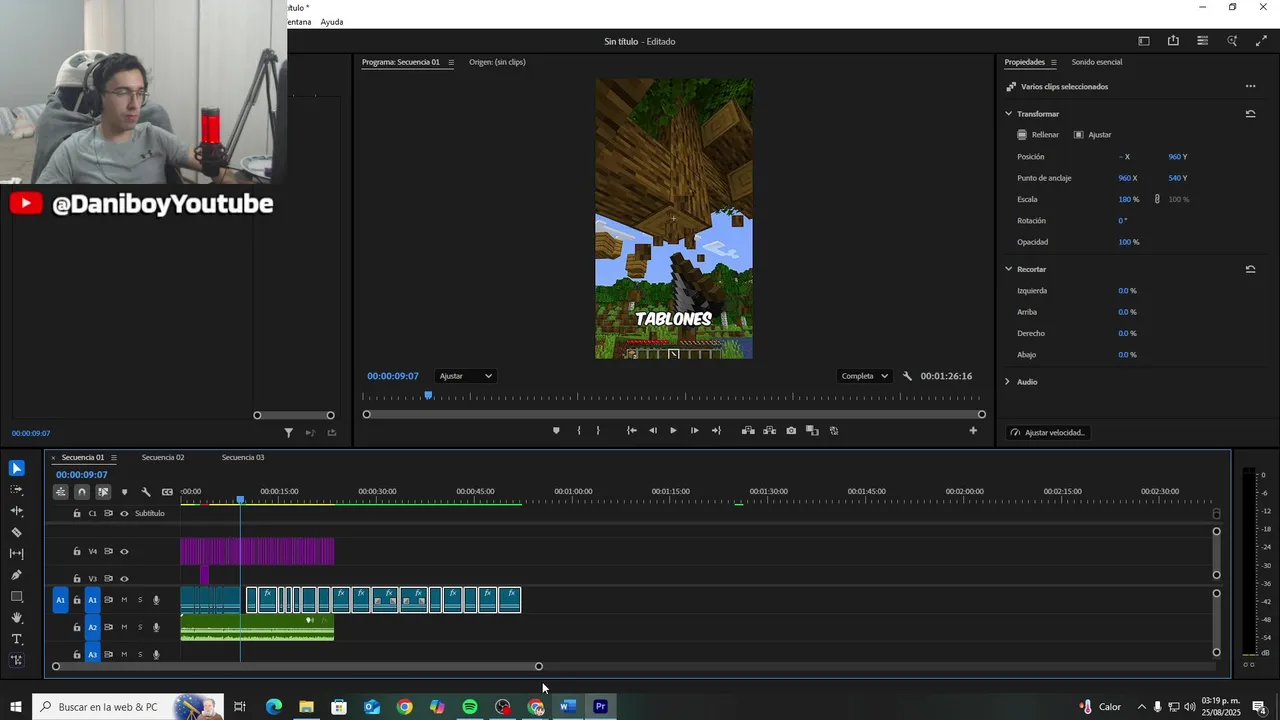Open the Ayuda menu
The image size is (1280, 720).
pos(332,22)
